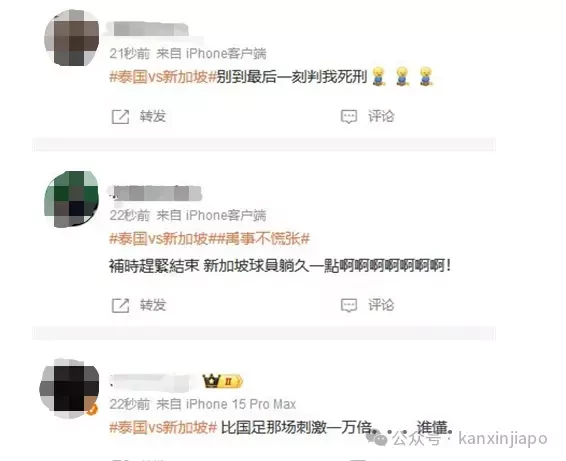Viewport: 566px width, 461px height.
Task: Open #泰国vs新加坡# hashtag in third post
Action: (163, 427)
